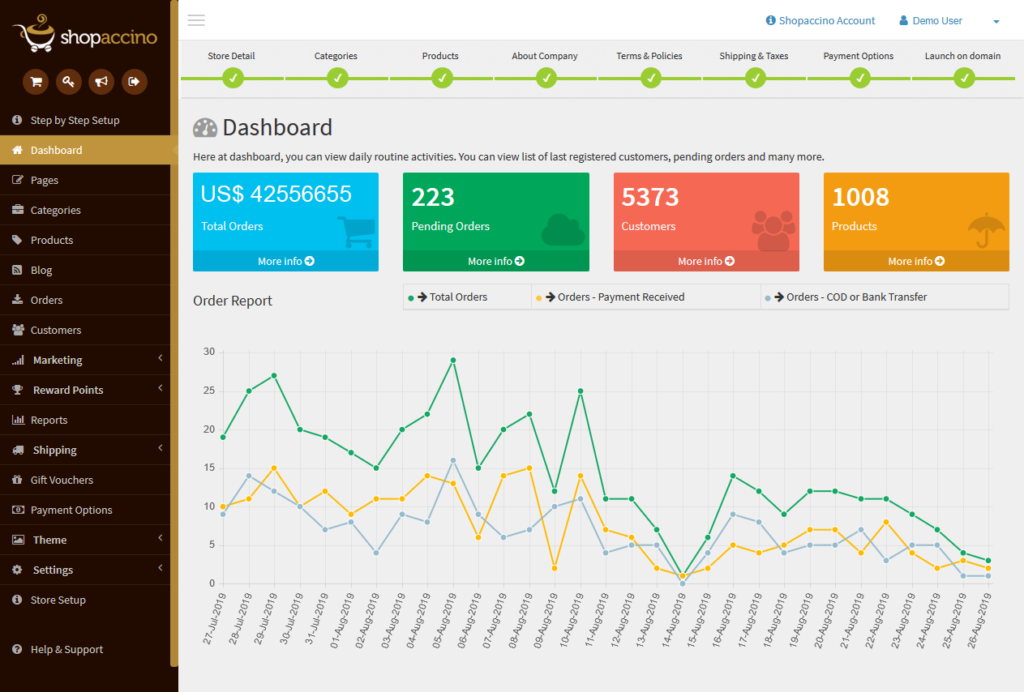Image resolution: width=1024 pixels, height=692 pixels.
Task: Go to Customers in the sidebar menu
Action: [x=55, y=330]
